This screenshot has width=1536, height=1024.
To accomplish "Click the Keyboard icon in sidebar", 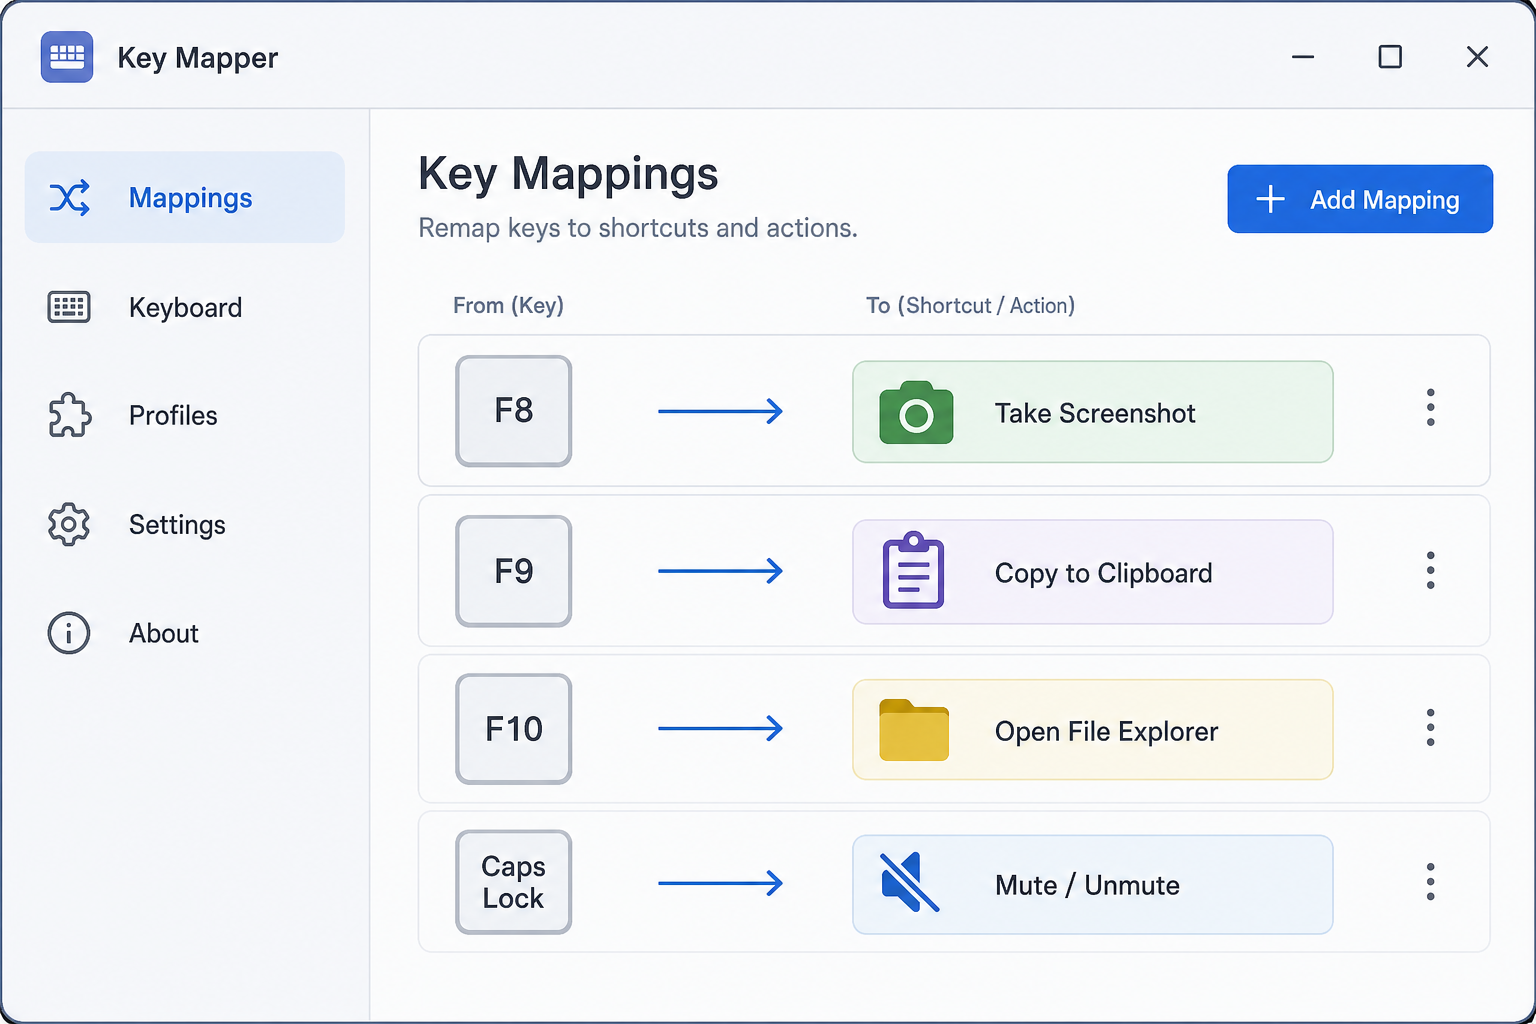I will (x=69, y=307).
